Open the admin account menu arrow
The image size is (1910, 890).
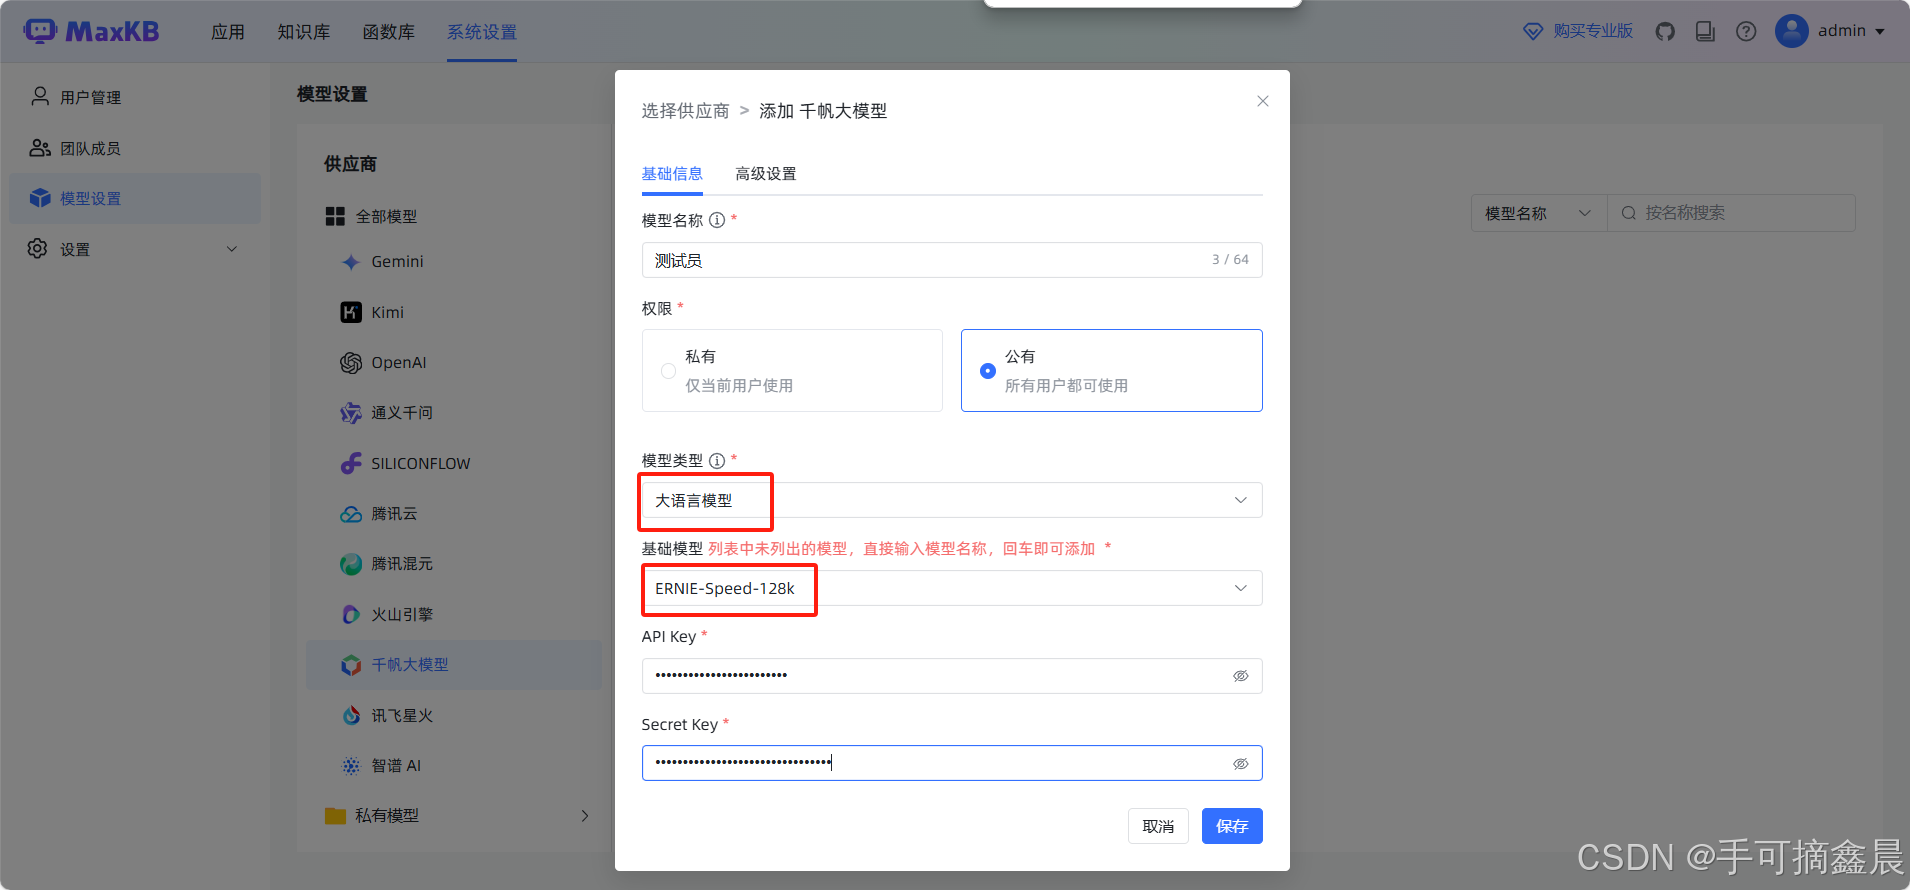pos(1880,32)
